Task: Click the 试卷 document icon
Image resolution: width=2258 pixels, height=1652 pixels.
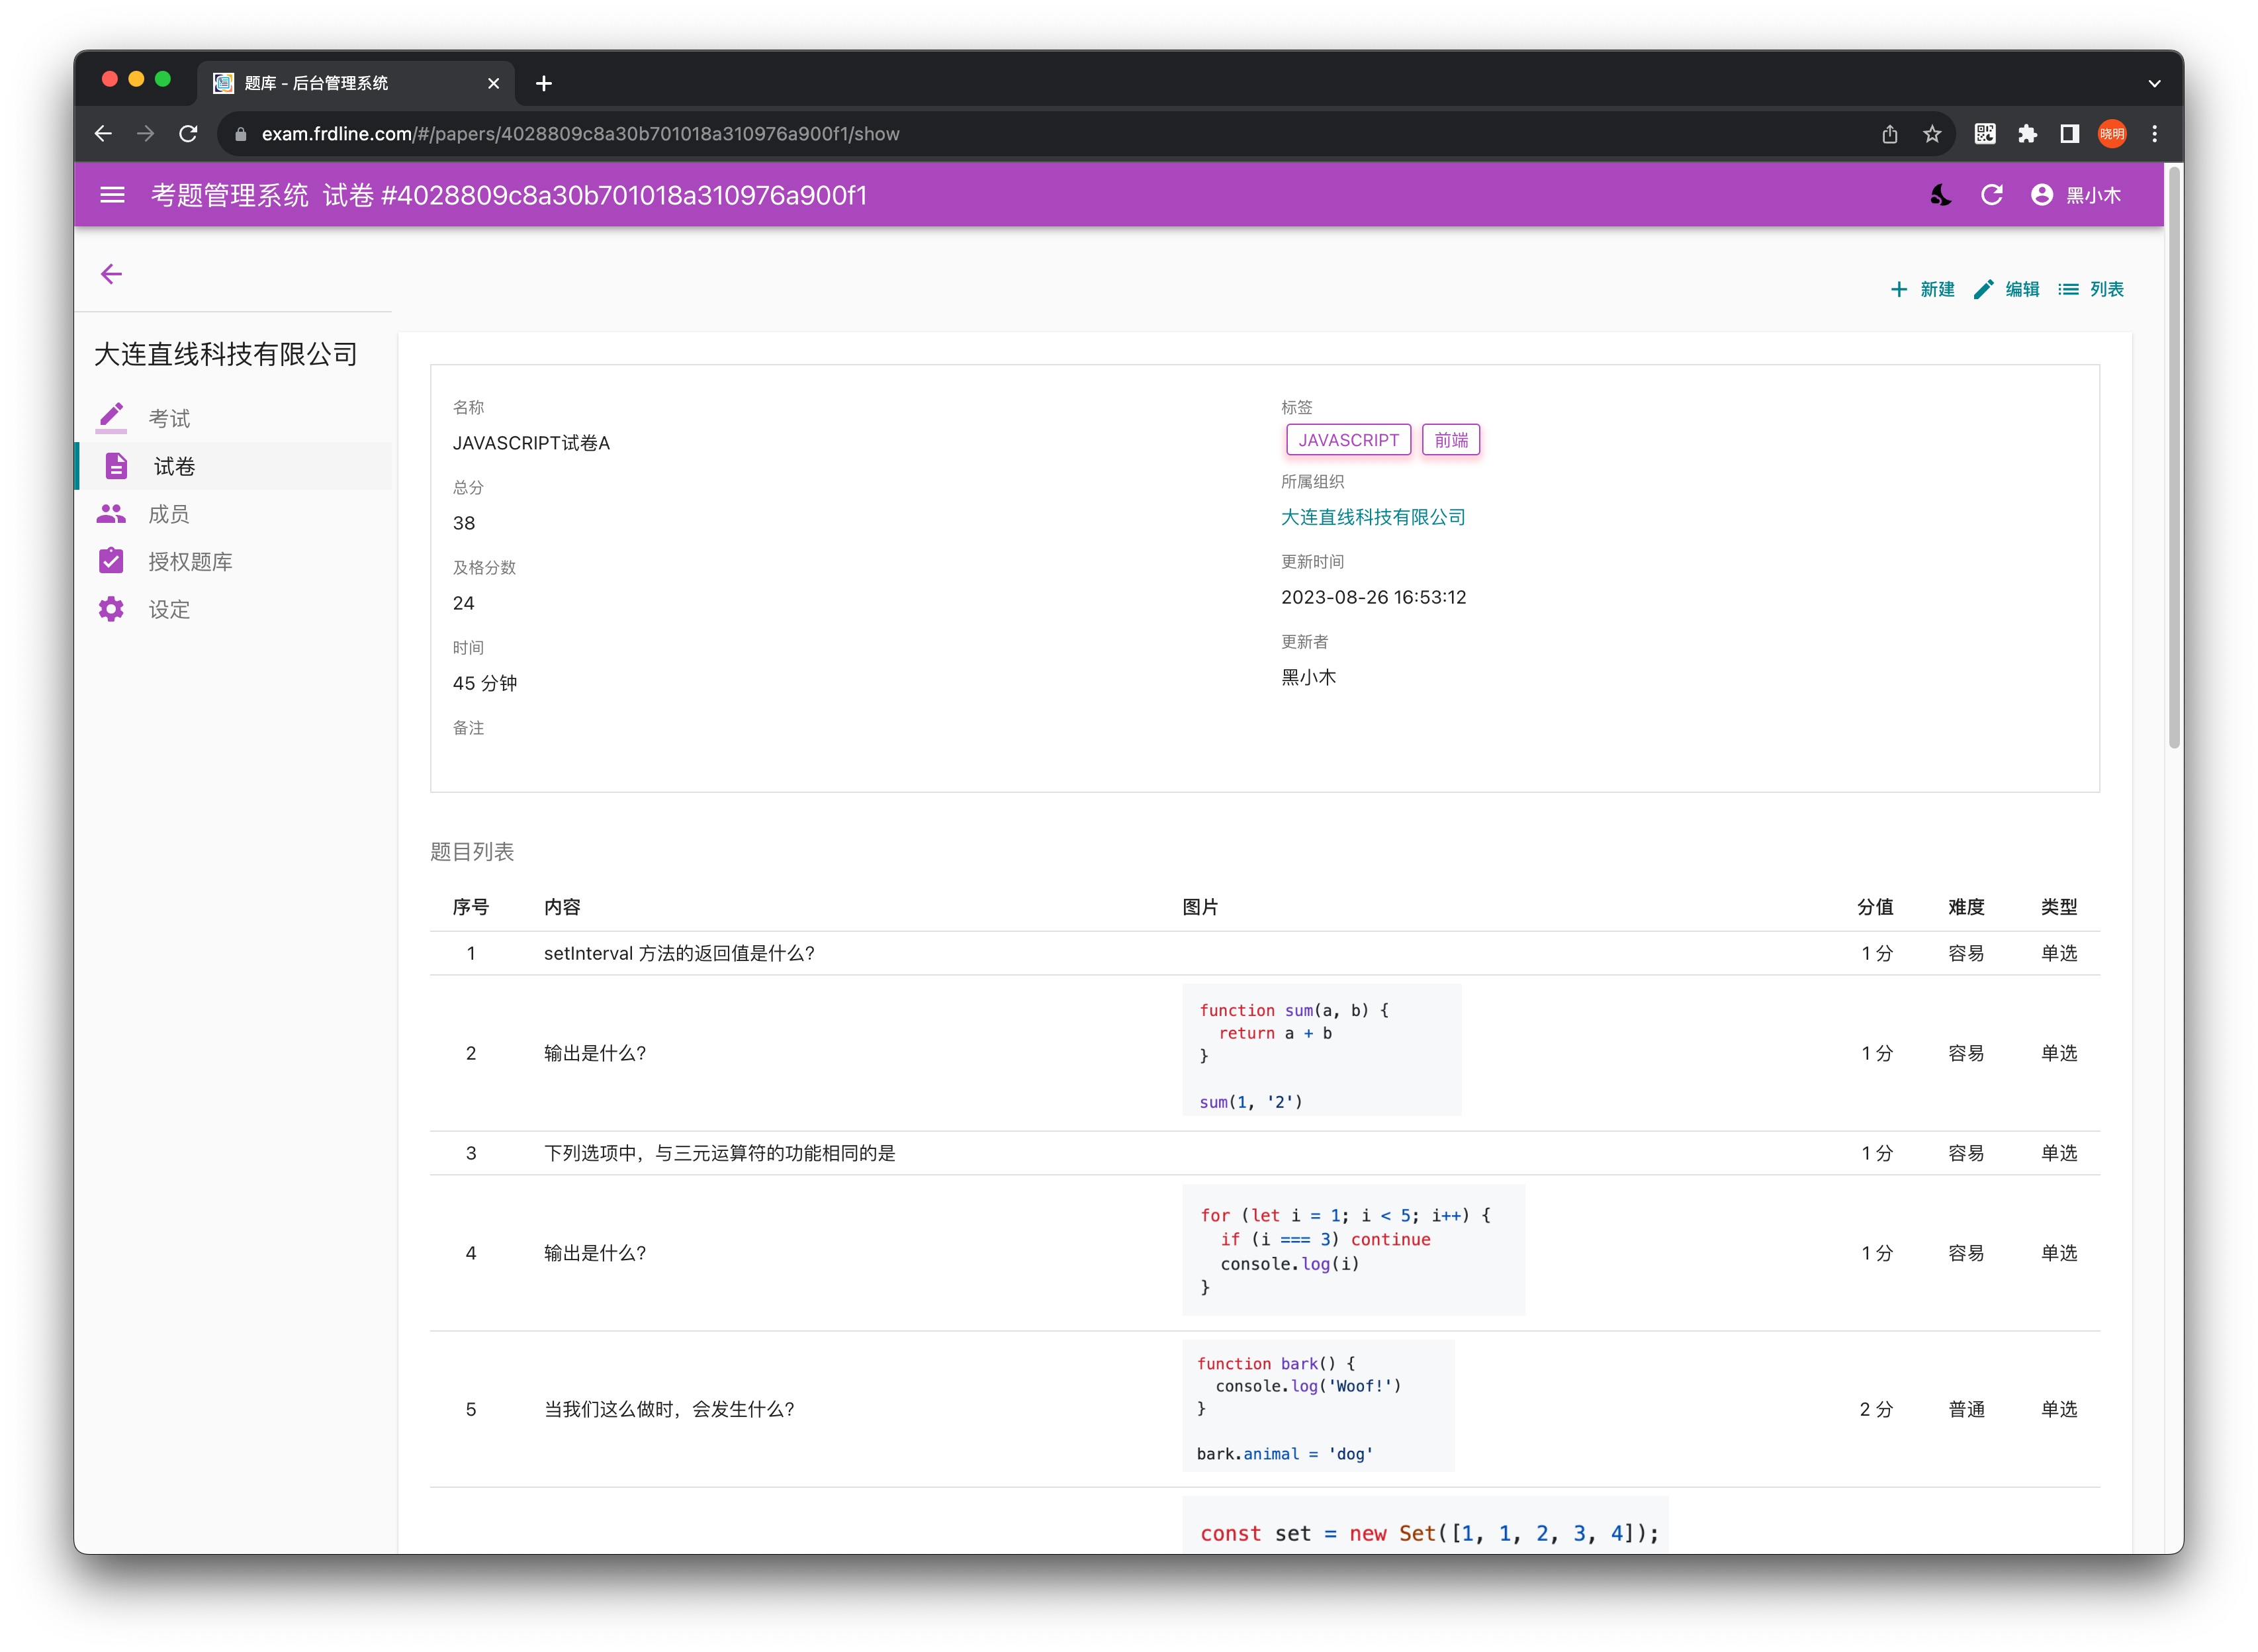Action: [116, 466]
